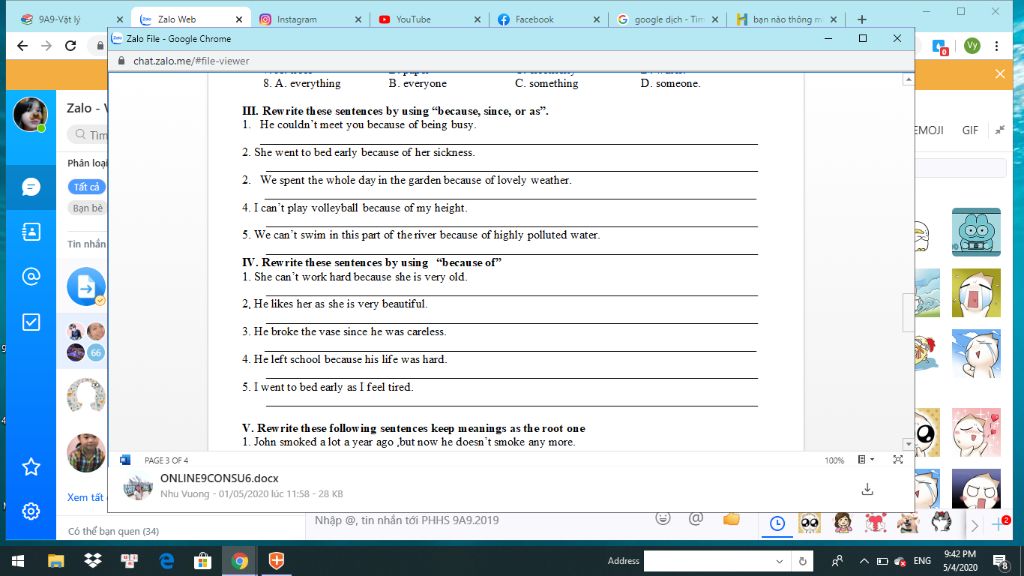The width and height of the screenshot is (1024, 576).
Task: Click the Zalo search box
Action: click(89, 135)
